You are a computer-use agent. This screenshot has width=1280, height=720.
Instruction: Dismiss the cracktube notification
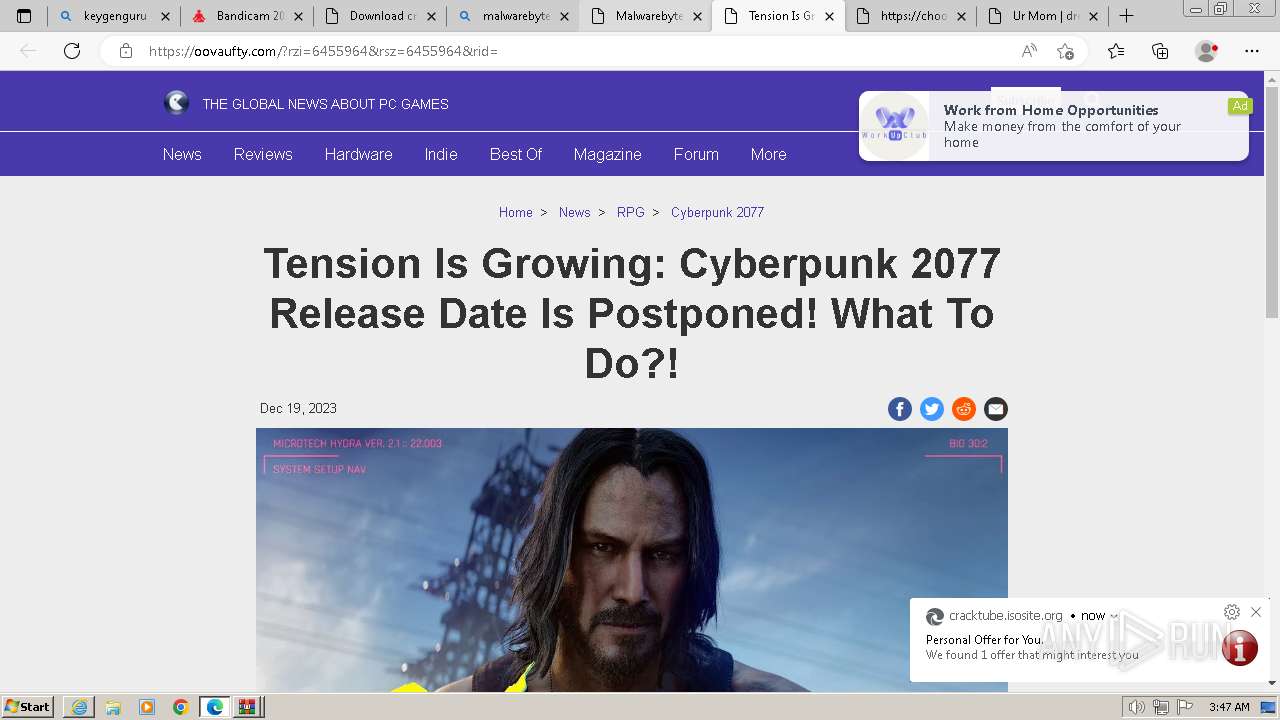tap(1256, 612)
